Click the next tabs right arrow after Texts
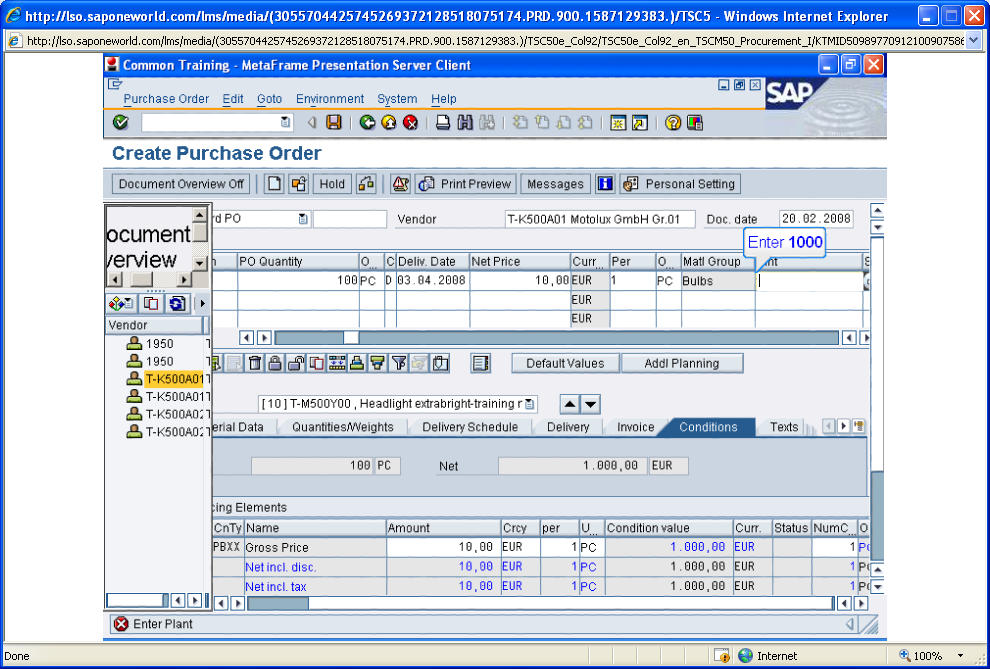This screenshot has height=669, width=990. coord(844,427)
